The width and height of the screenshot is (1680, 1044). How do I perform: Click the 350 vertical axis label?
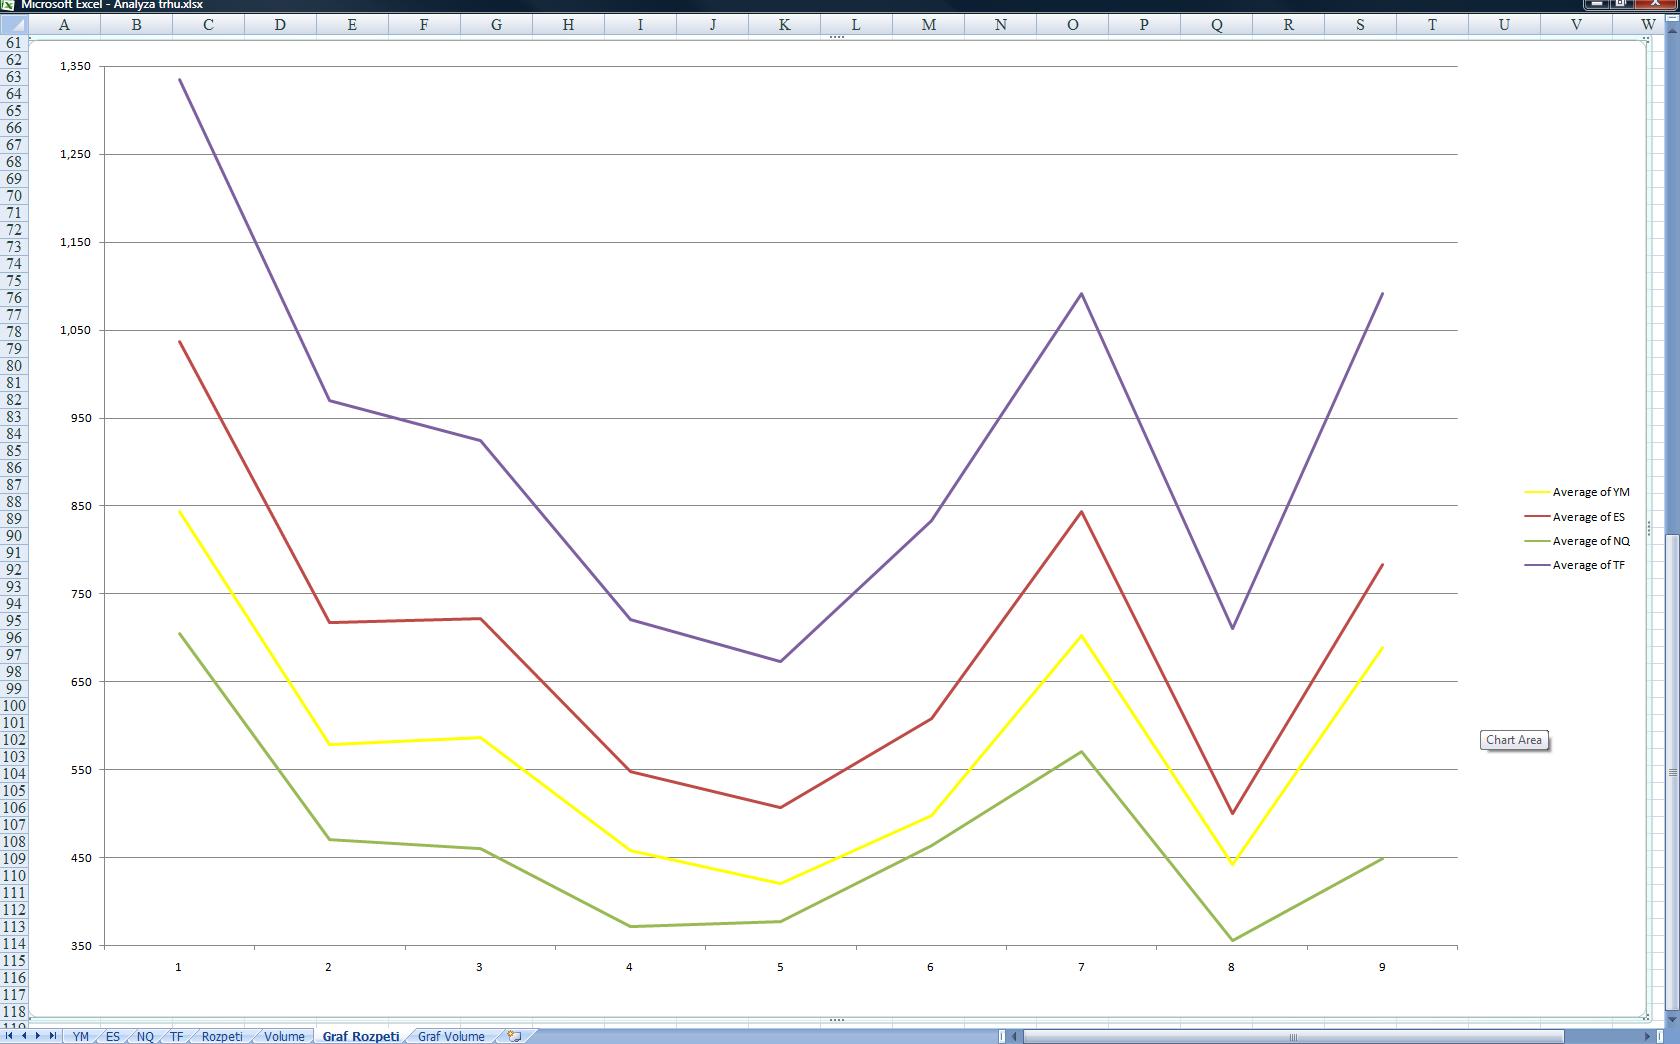click(x=80, y=946)
